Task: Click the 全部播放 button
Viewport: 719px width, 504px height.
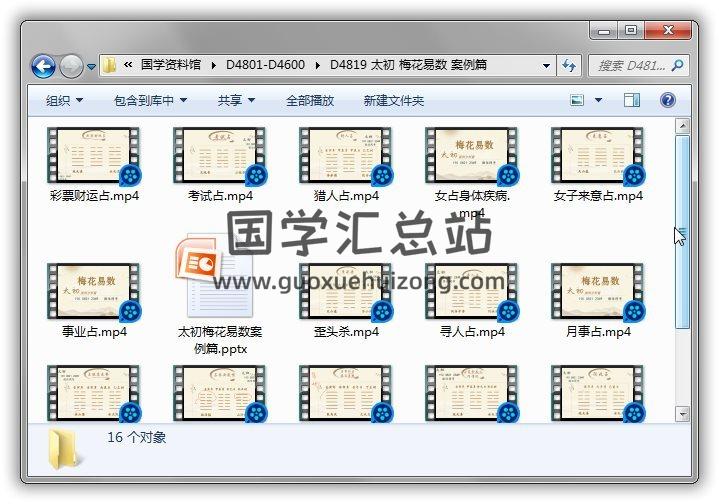Action: (310, 101)
